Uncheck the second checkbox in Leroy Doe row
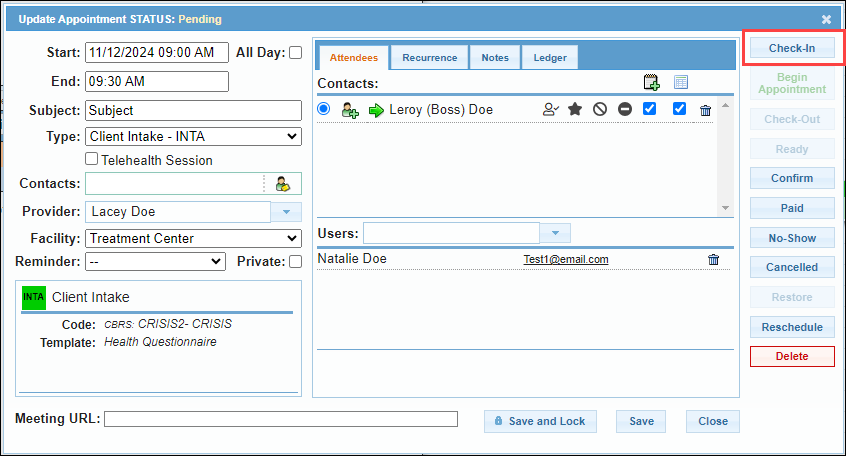Image resolution: width=846 pixels, height=456 pixels. click(679, 109)
